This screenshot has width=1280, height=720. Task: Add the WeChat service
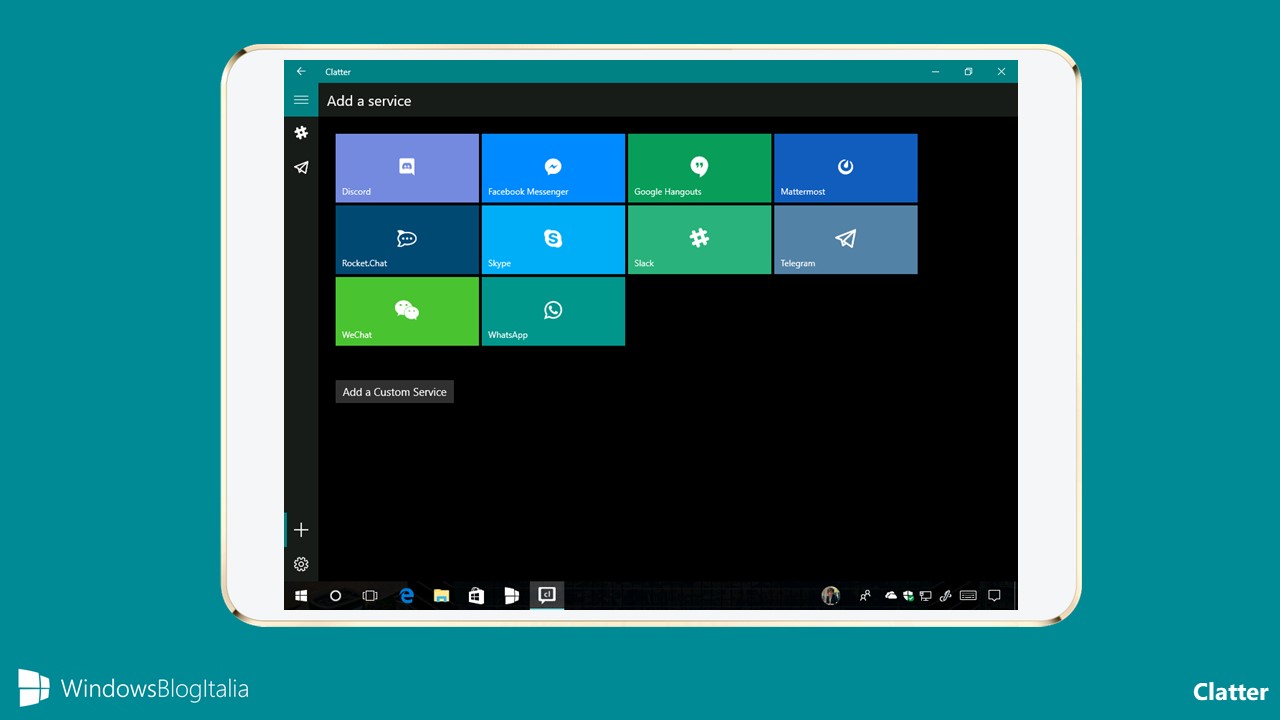407,312
